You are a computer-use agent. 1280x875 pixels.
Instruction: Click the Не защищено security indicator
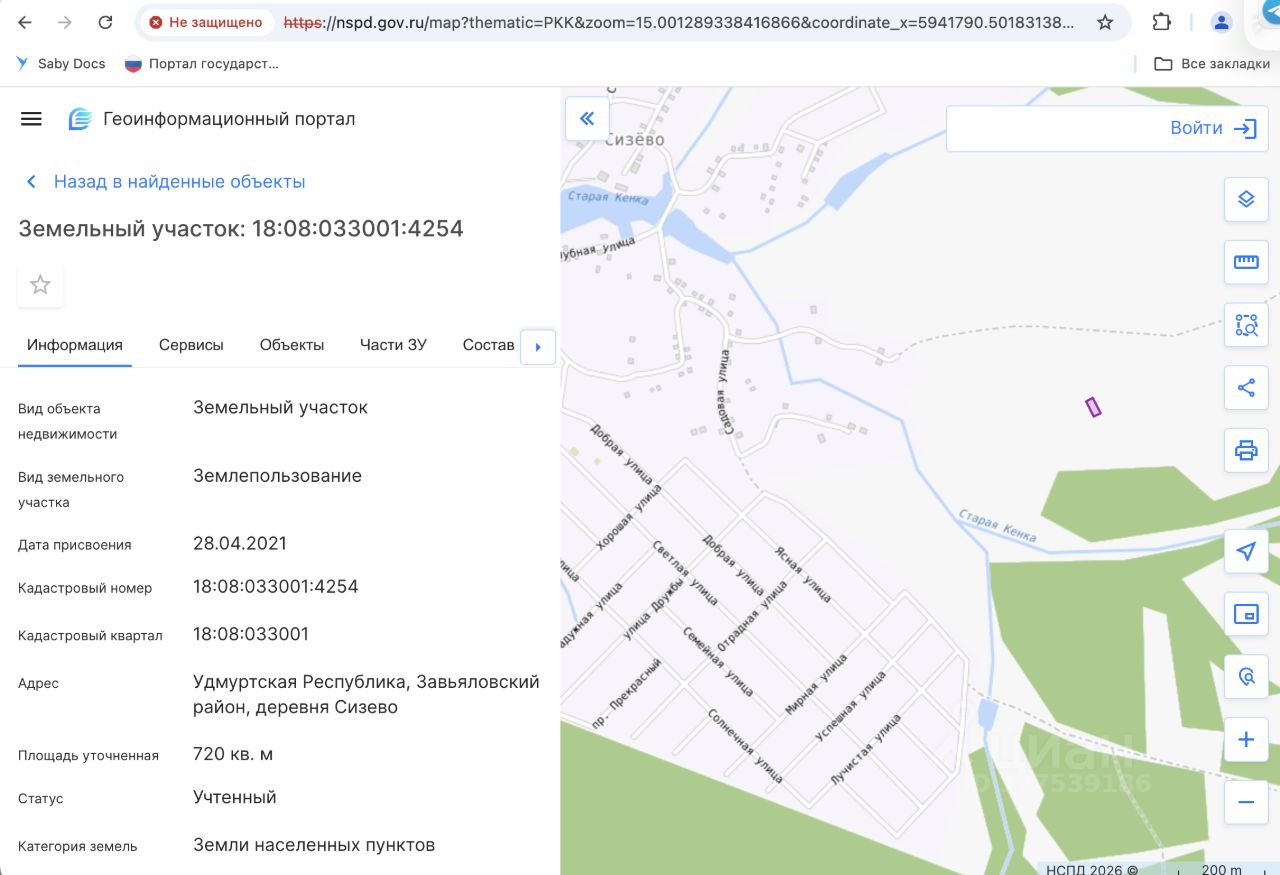pyautogui.click(x=205, y=22)
